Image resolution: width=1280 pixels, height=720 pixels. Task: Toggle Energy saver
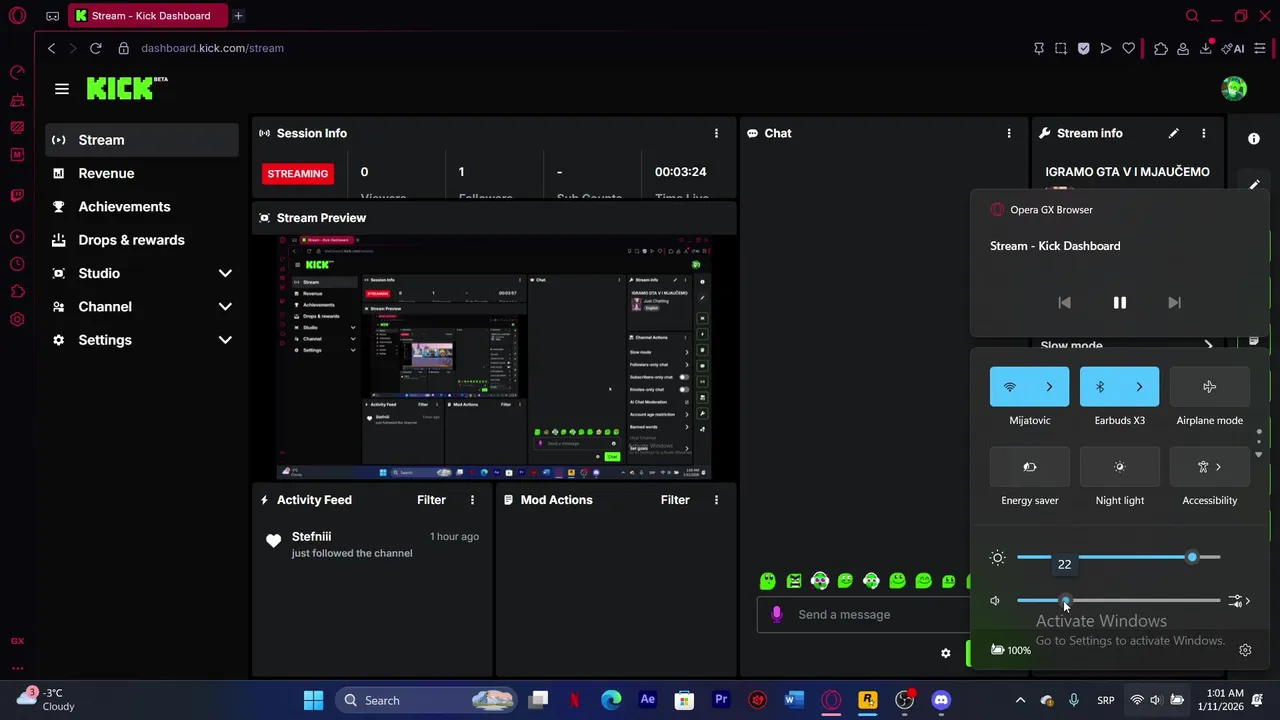[1029, 467]
